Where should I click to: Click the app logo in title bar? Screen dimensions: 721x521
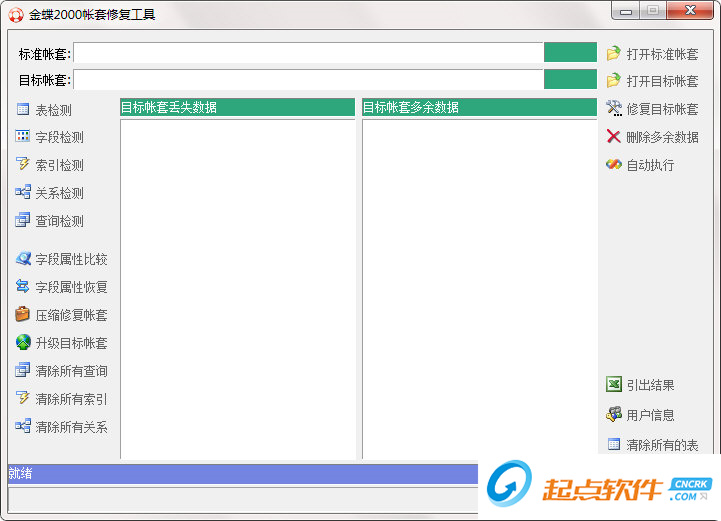pos(16,15)
